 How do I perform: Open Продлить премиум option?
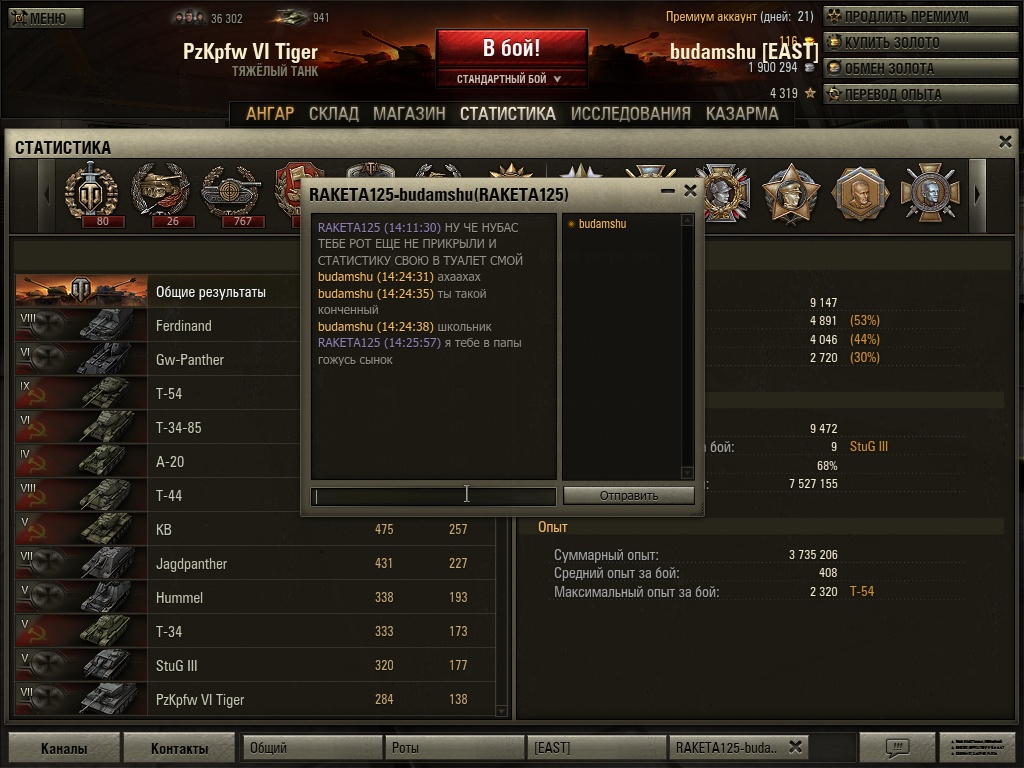921,16
